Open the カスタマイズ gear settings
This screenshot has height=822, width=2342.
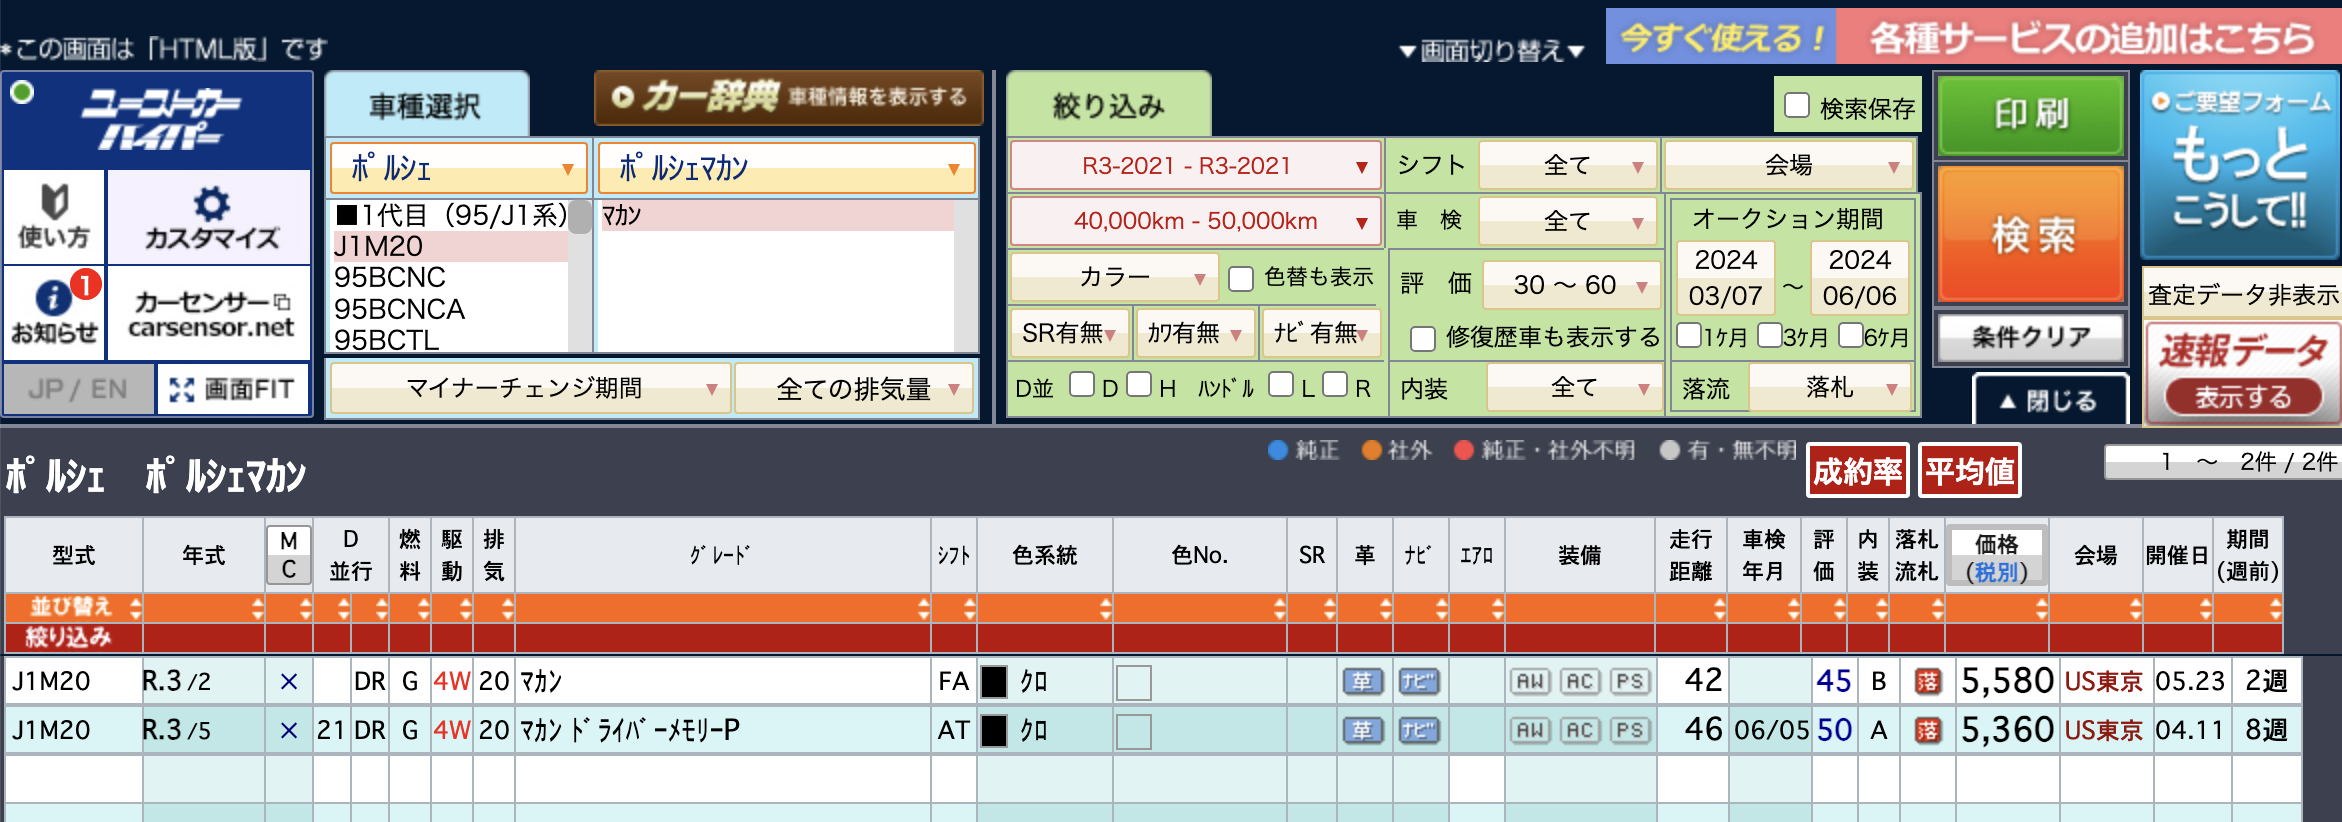coord(210,216)
